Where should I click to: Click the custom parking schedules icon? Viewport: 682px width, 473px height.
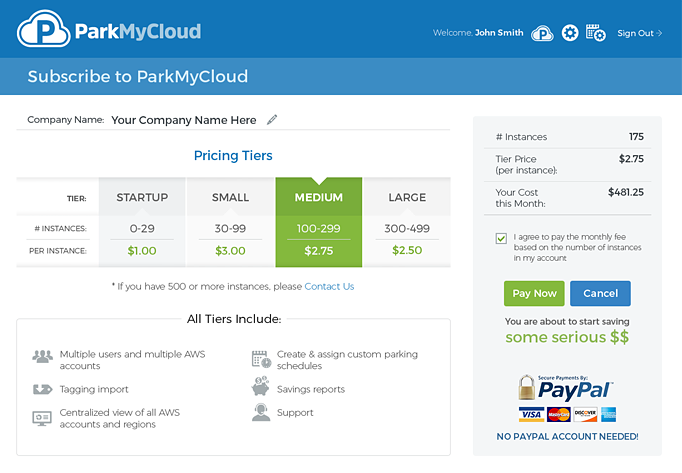click(261, 359)
